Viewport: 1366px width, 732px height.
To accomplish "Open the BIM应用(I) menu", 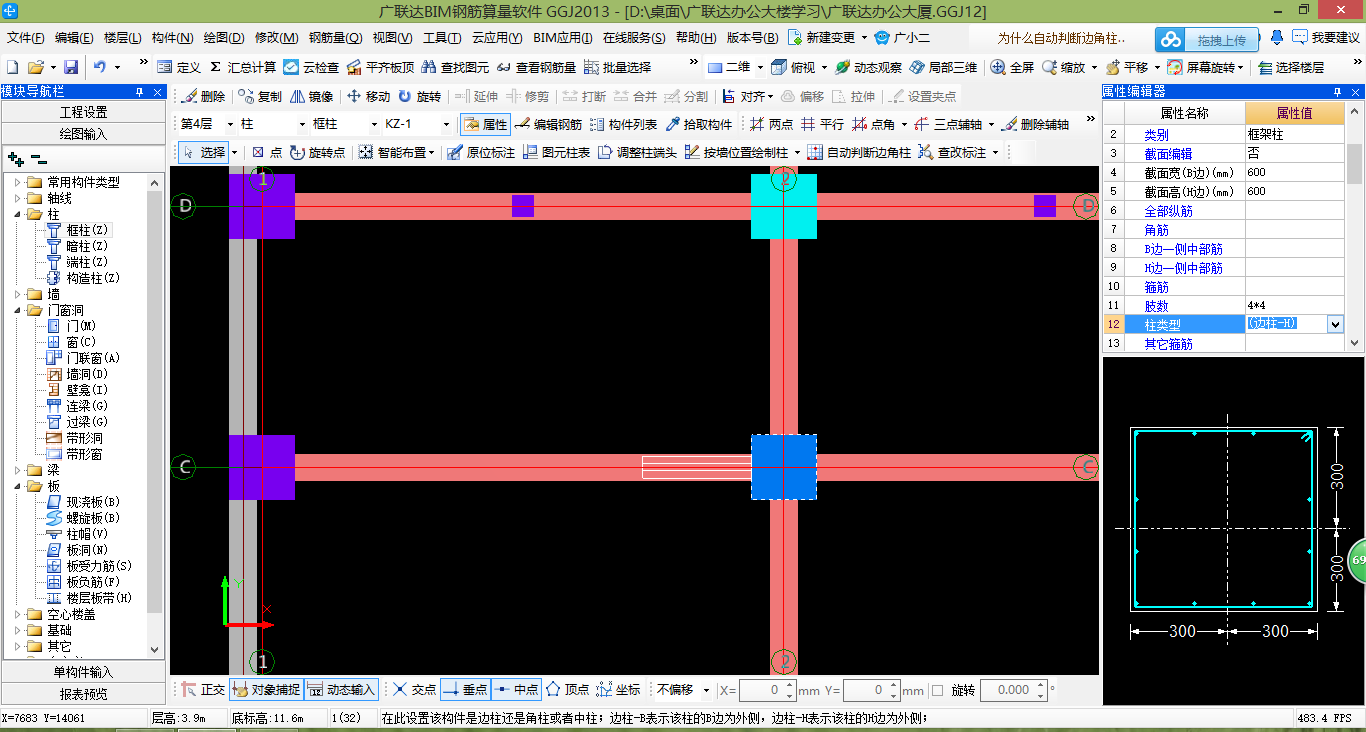I will 563,38.
